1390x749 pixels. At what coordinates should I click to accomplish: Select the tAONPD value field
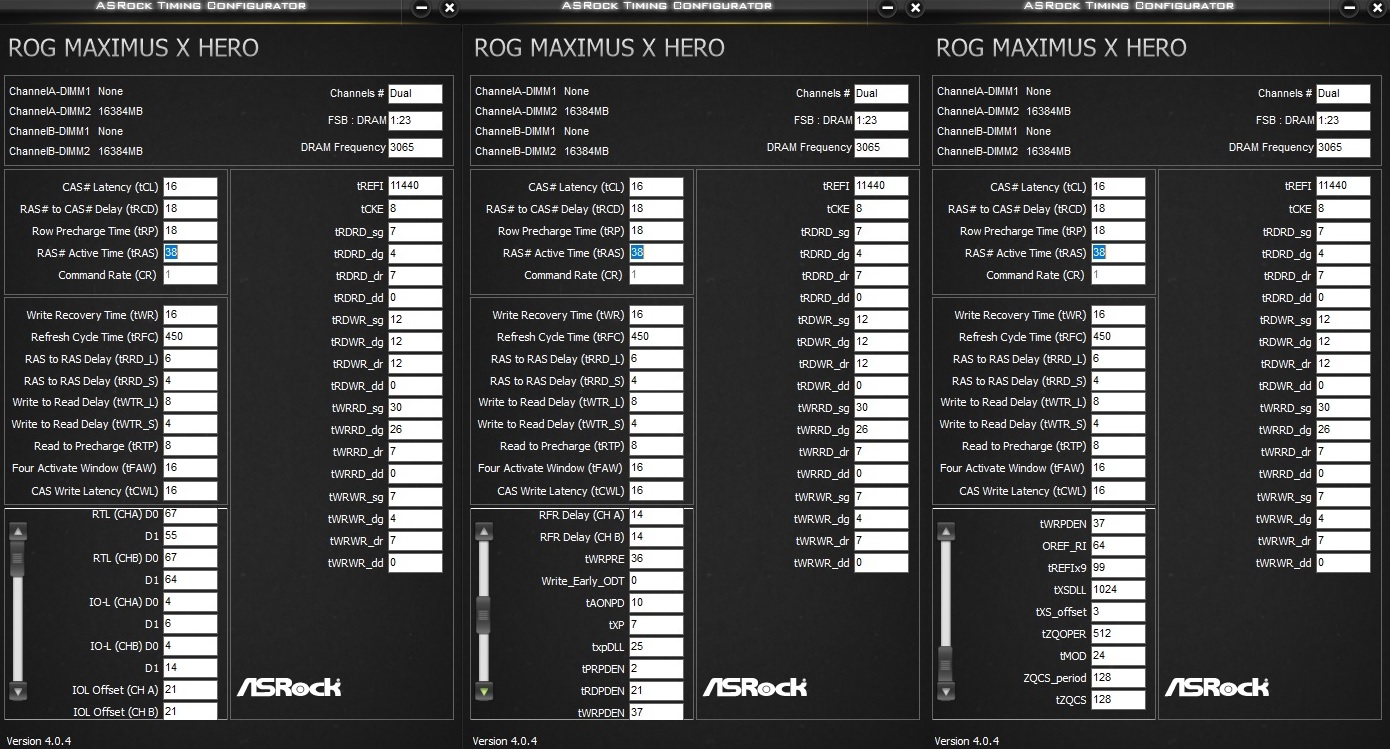click(656, 602)
